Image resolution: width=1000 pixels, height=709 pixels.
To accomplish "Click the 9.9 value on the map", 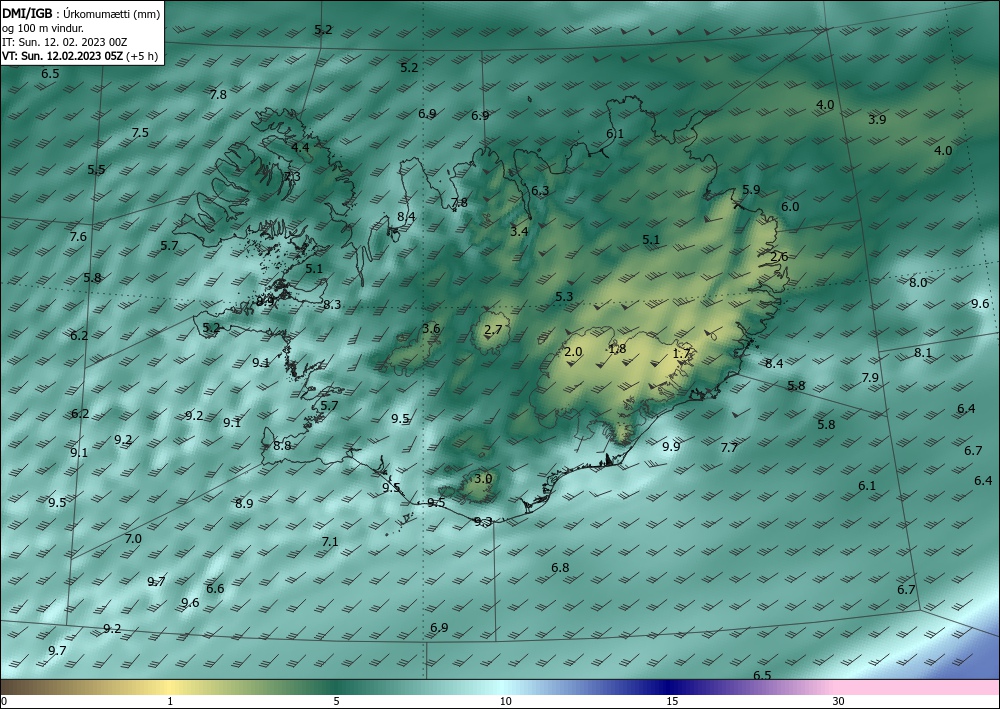I will coord(671,446).
